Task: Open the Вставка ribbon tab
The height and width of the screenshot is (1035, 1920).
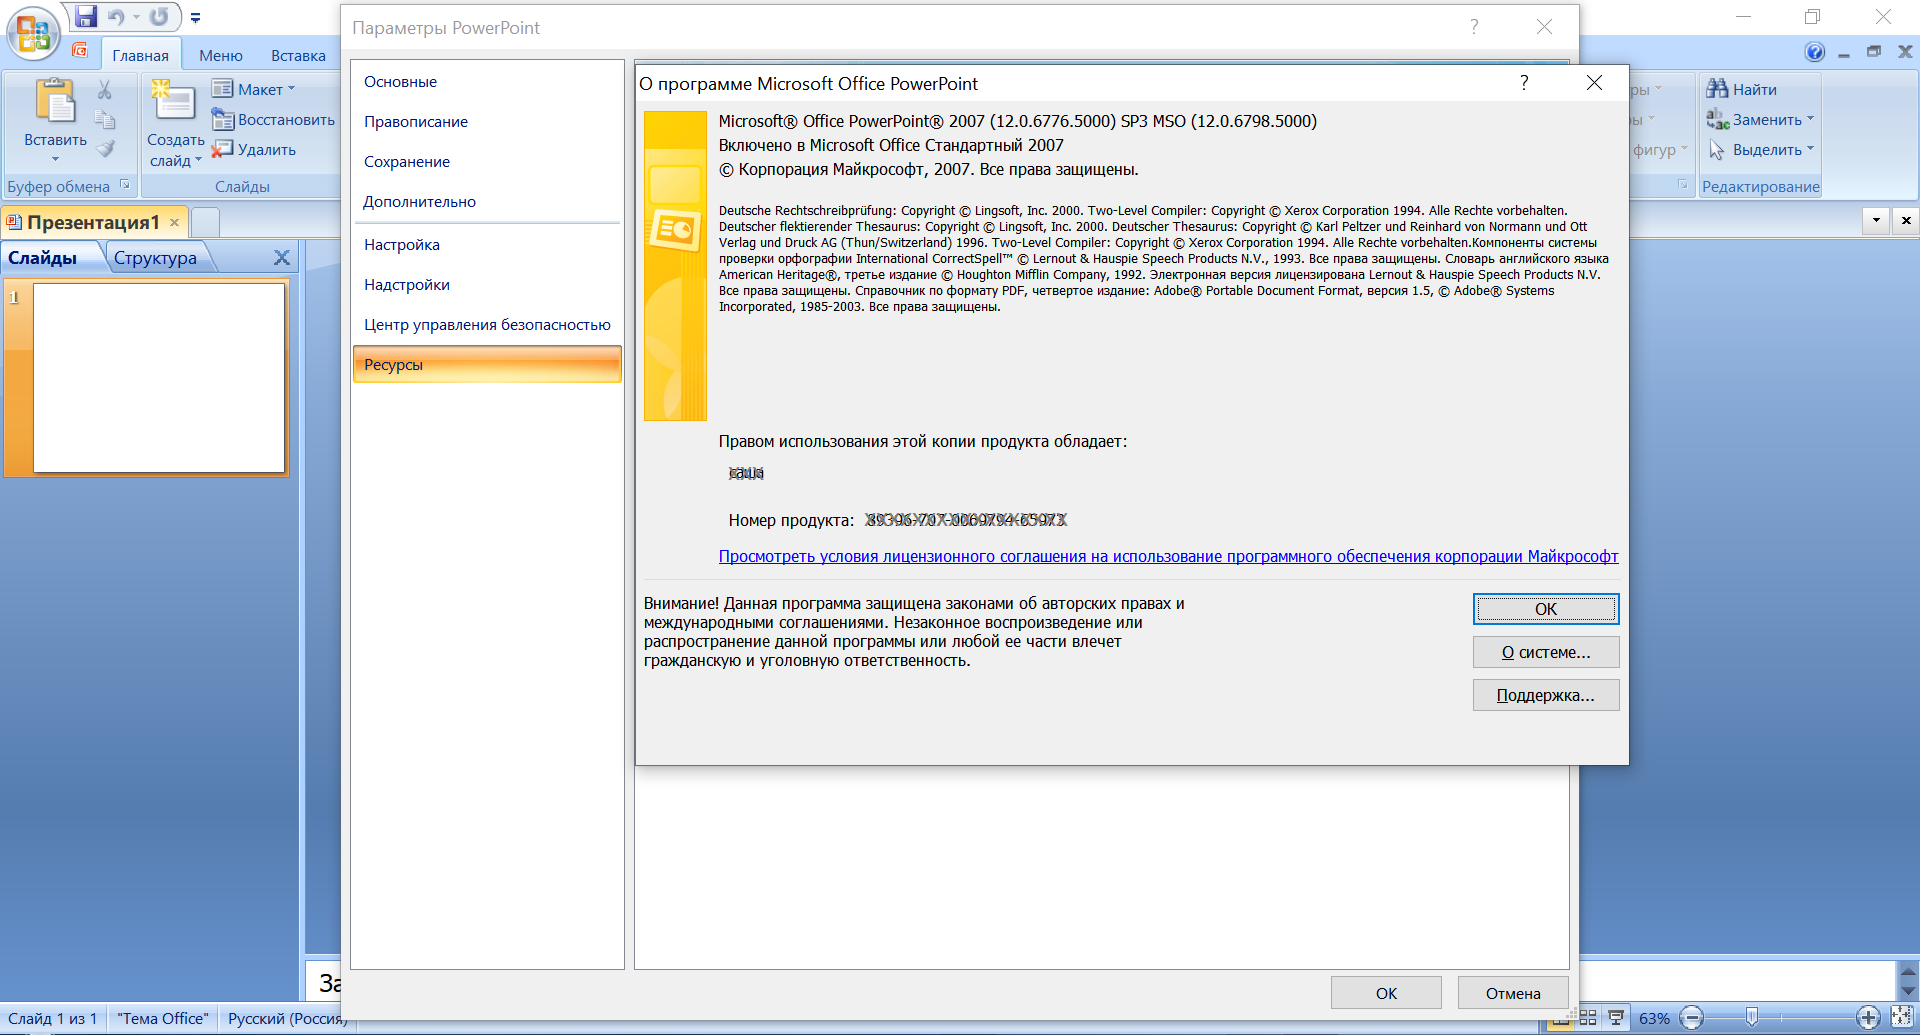Action: (x=298, y=55)
